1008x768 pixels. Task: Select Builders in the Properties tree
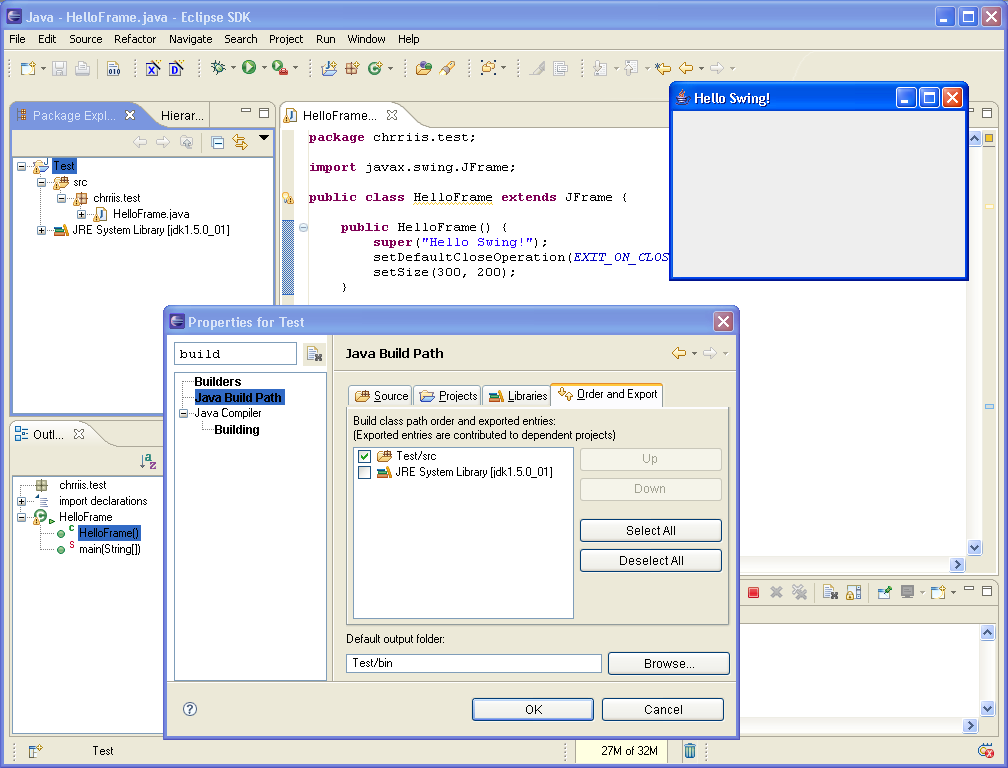click(218, 382)
